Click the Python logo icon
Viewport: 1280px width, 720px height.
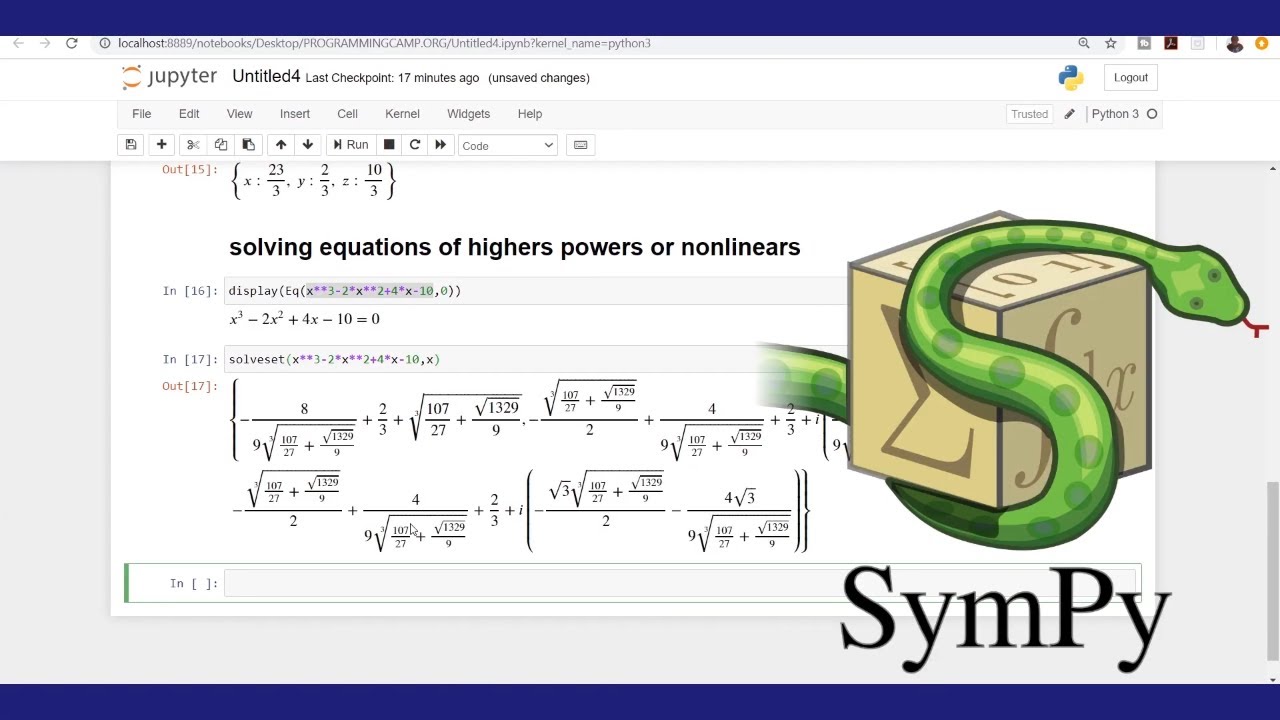1071,78
